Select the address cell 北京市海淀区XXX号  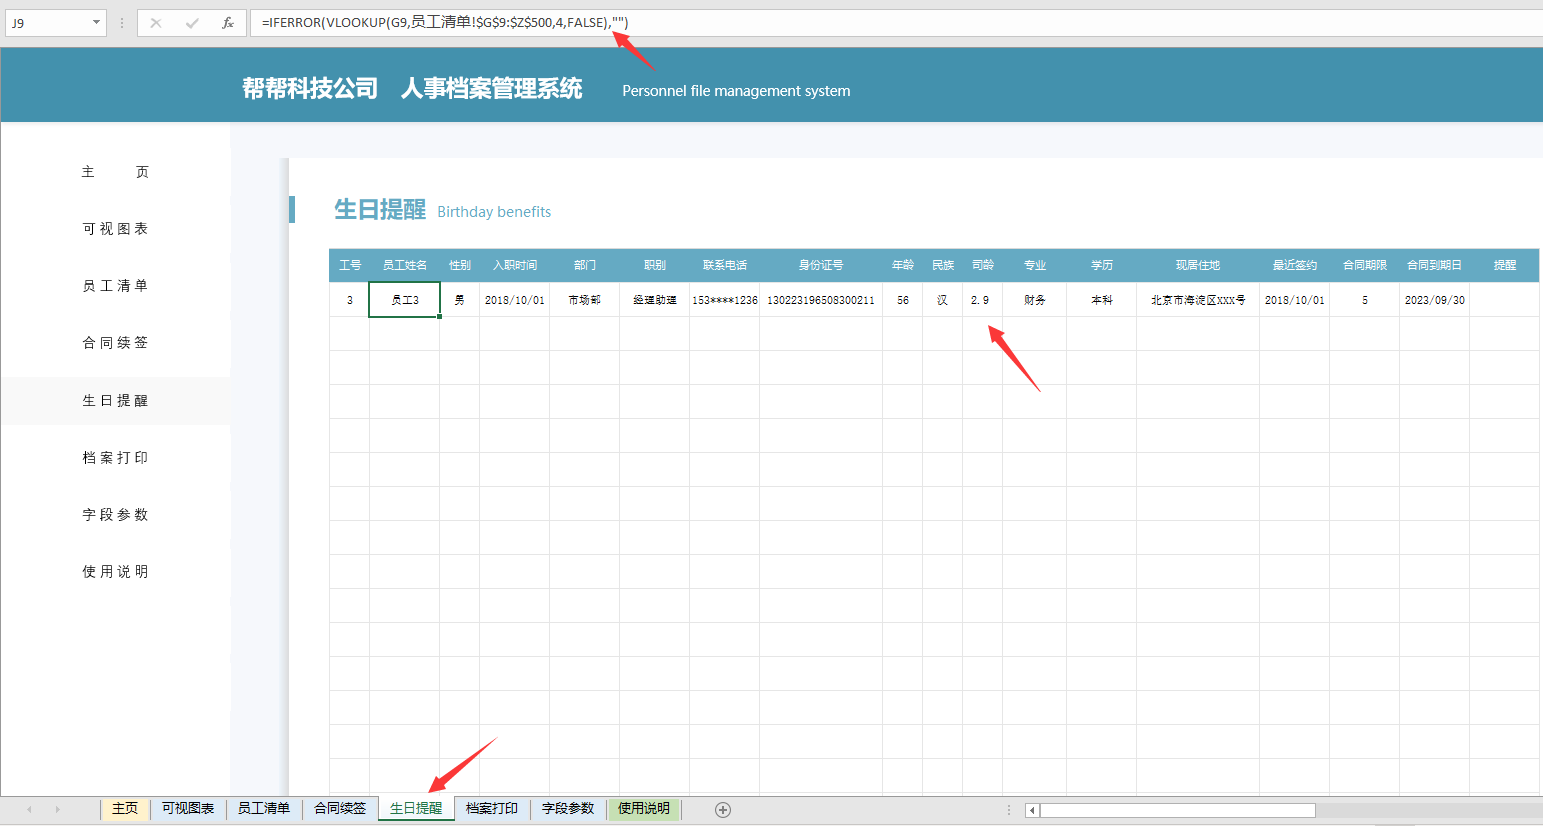pos(1198,300)
